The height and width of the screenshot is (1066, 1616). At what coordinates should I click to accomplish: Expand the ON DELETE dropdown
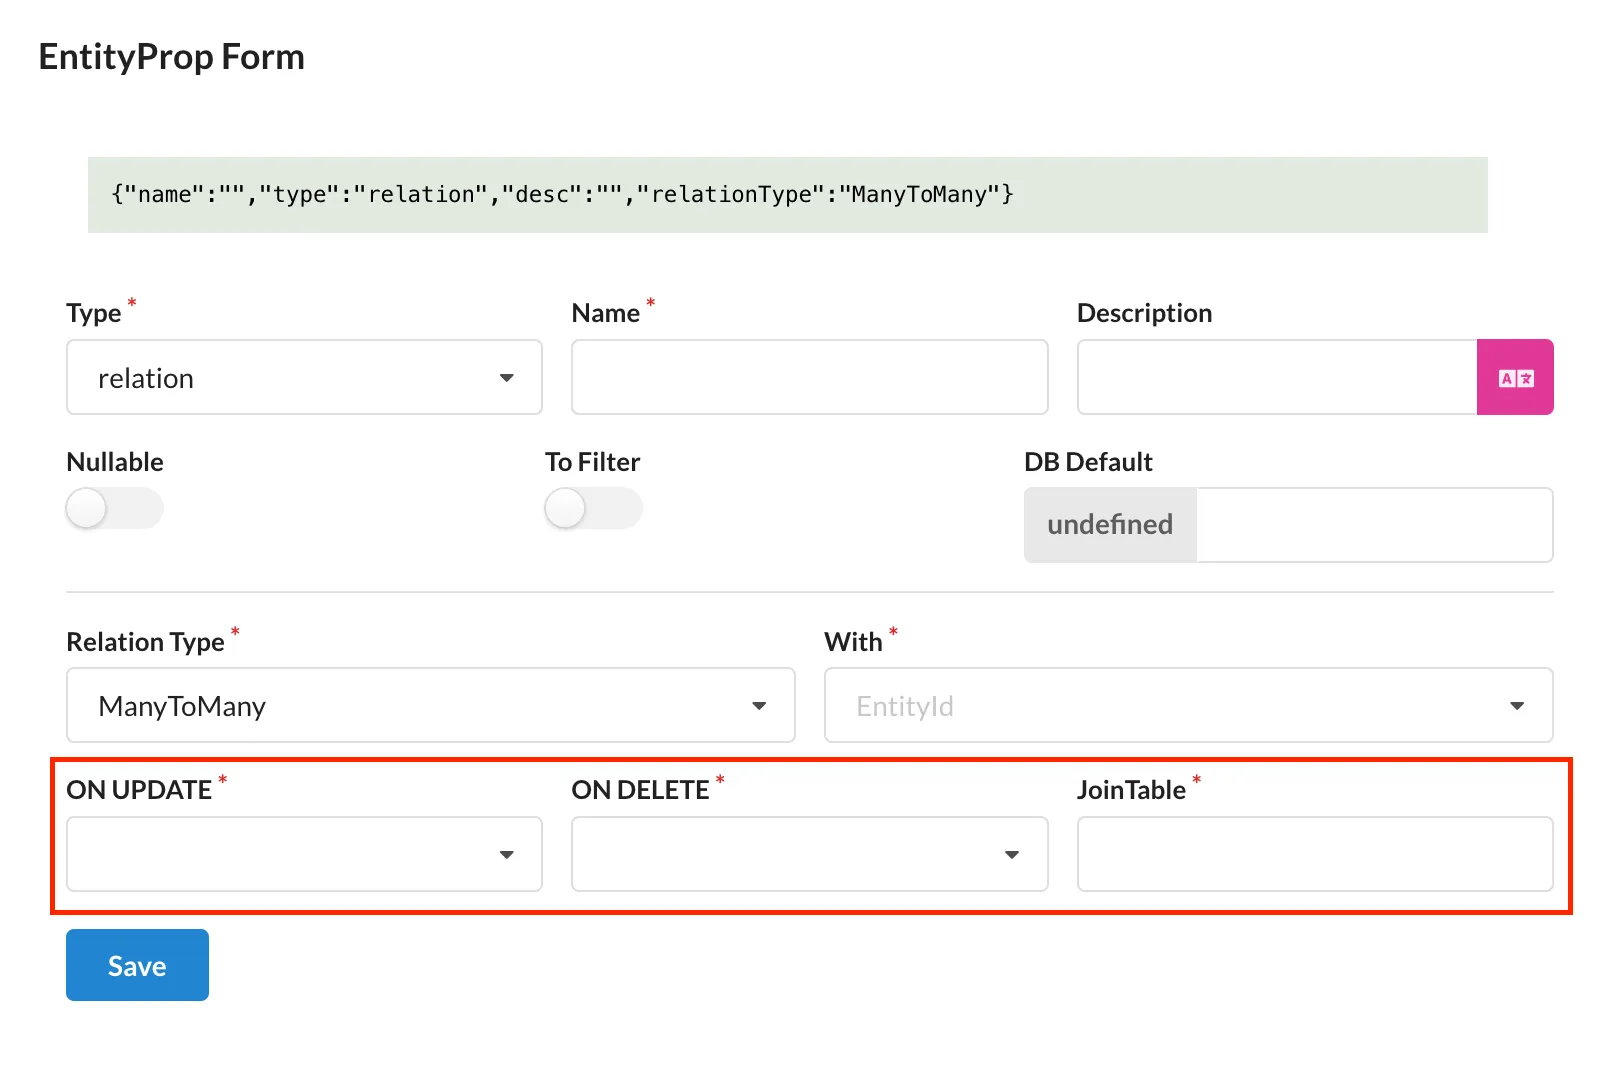tap(809, 854)
